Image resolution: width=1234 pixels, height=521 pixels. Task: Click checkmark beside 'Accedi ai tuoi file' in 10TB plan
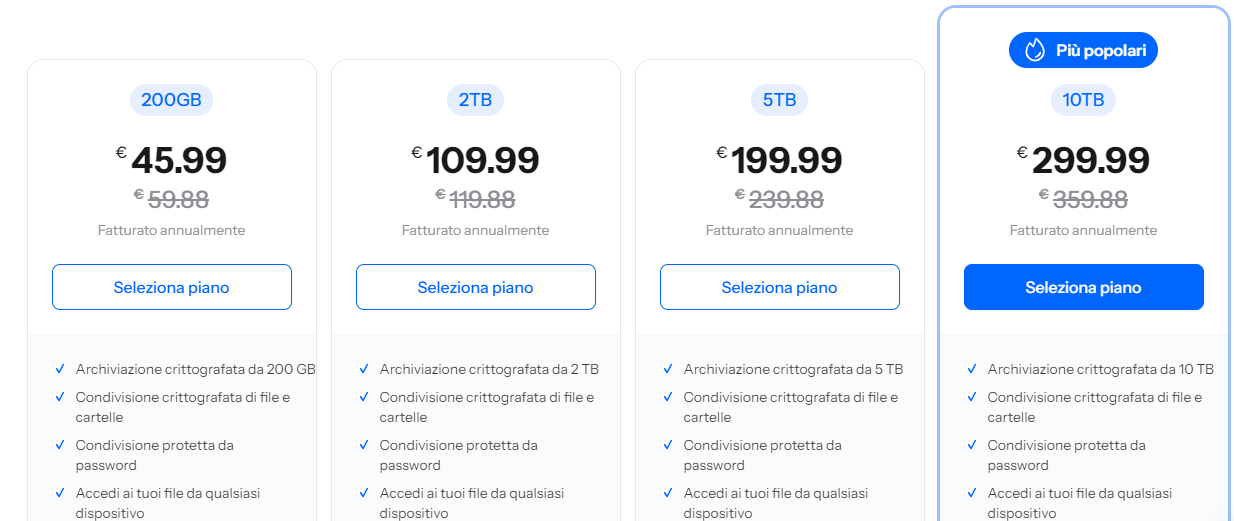[x=972, y=493]
